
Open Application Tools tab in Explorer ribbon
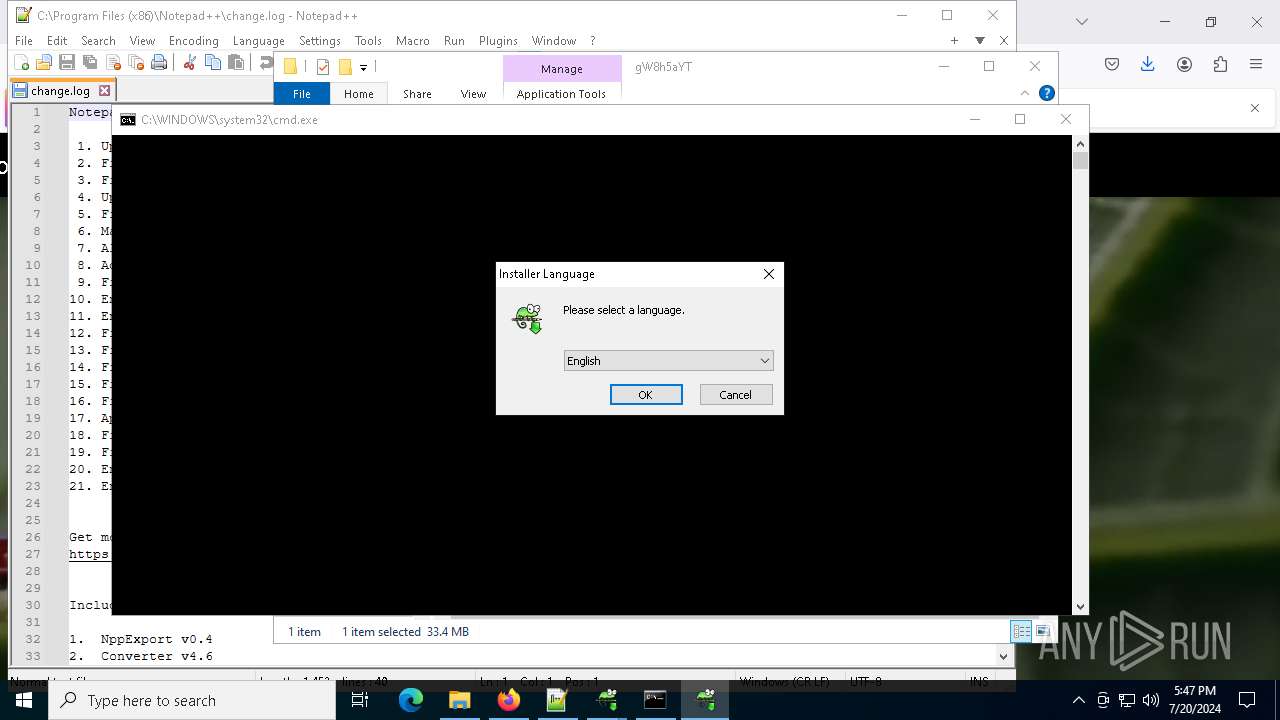pos(561,94)
